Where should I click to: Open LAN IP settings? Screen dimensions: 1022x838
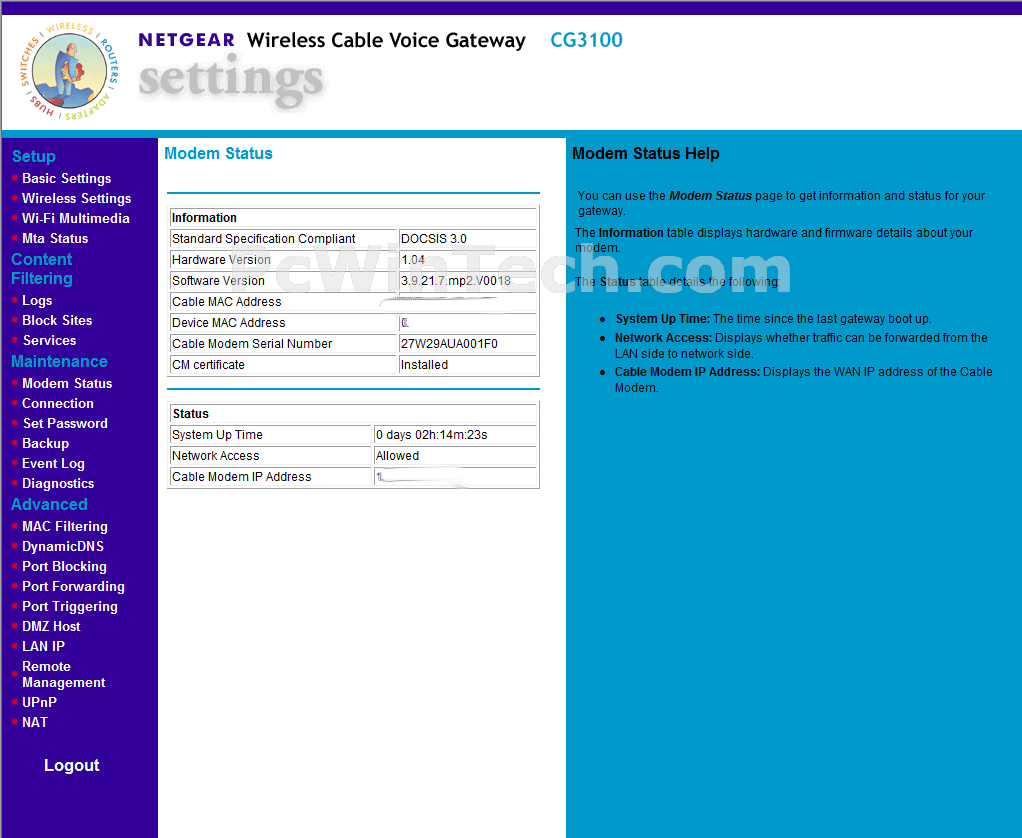pos(43,646)
